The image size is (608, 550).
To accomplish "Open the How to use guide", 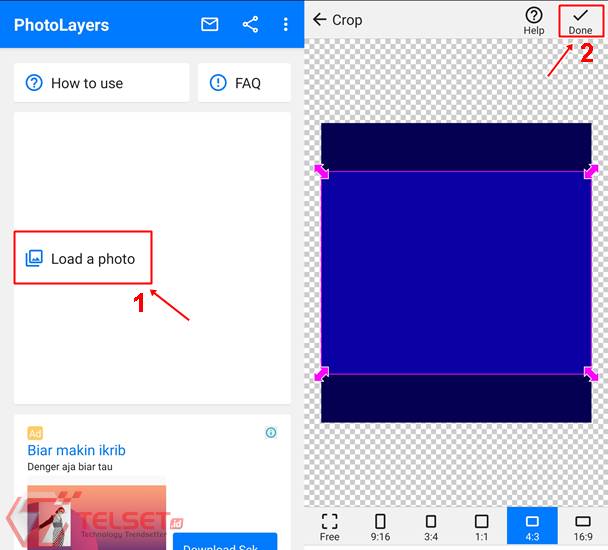I will 101,83.
